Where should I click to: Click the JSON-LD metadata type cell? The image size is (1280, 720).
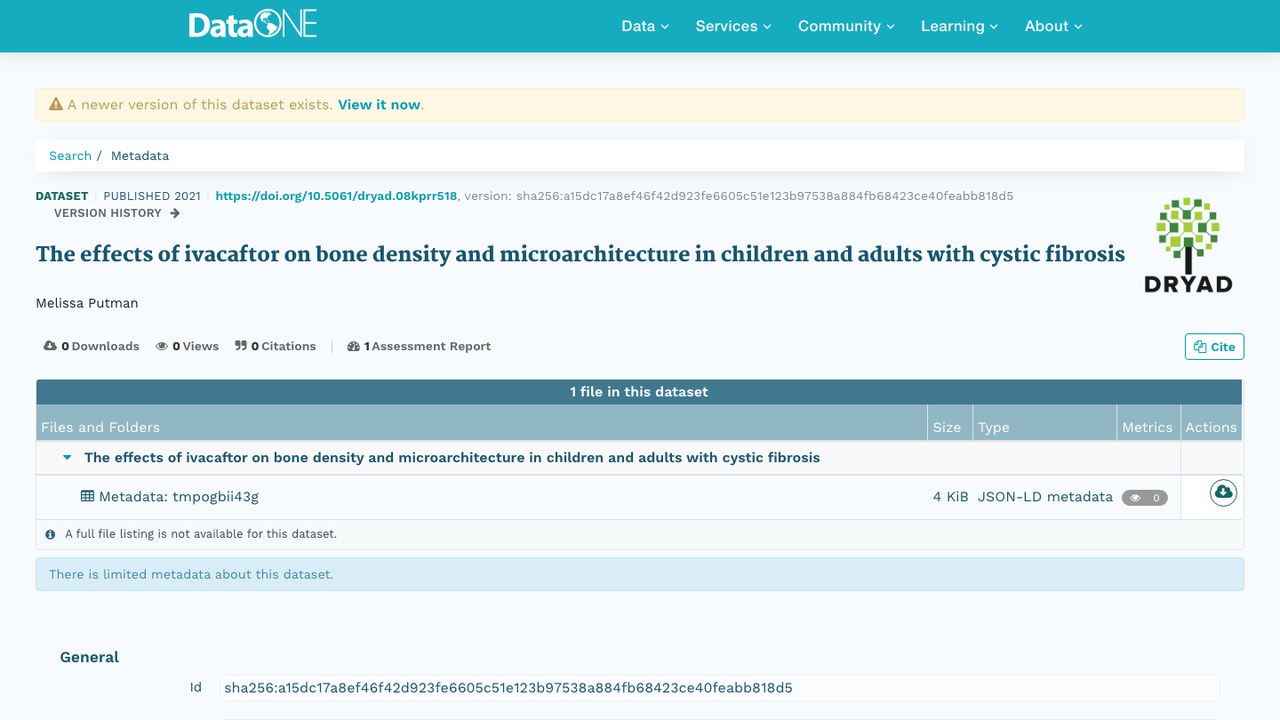pyautogui.click(x=1045, y=496)
